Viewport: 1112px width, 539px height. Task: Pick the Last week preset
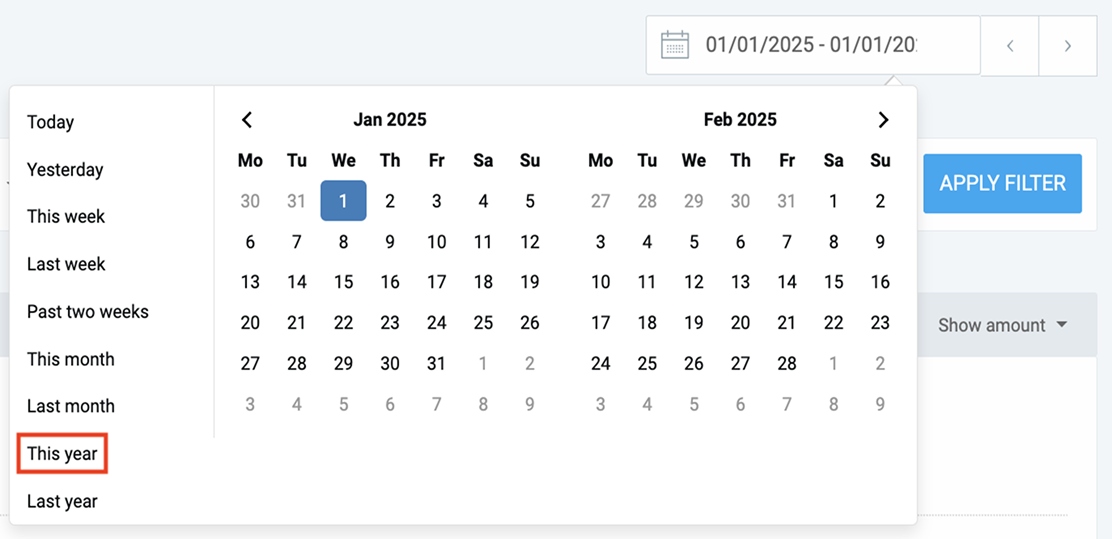pos(66,264)
